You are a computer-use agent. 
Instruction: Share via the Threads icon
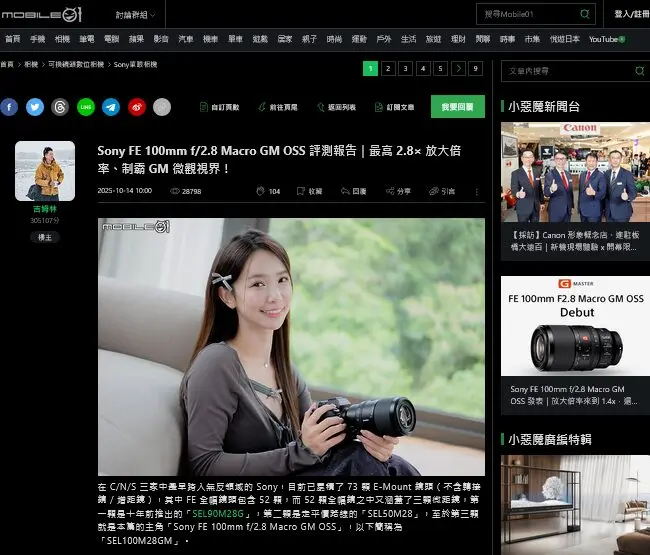(60, 107)
